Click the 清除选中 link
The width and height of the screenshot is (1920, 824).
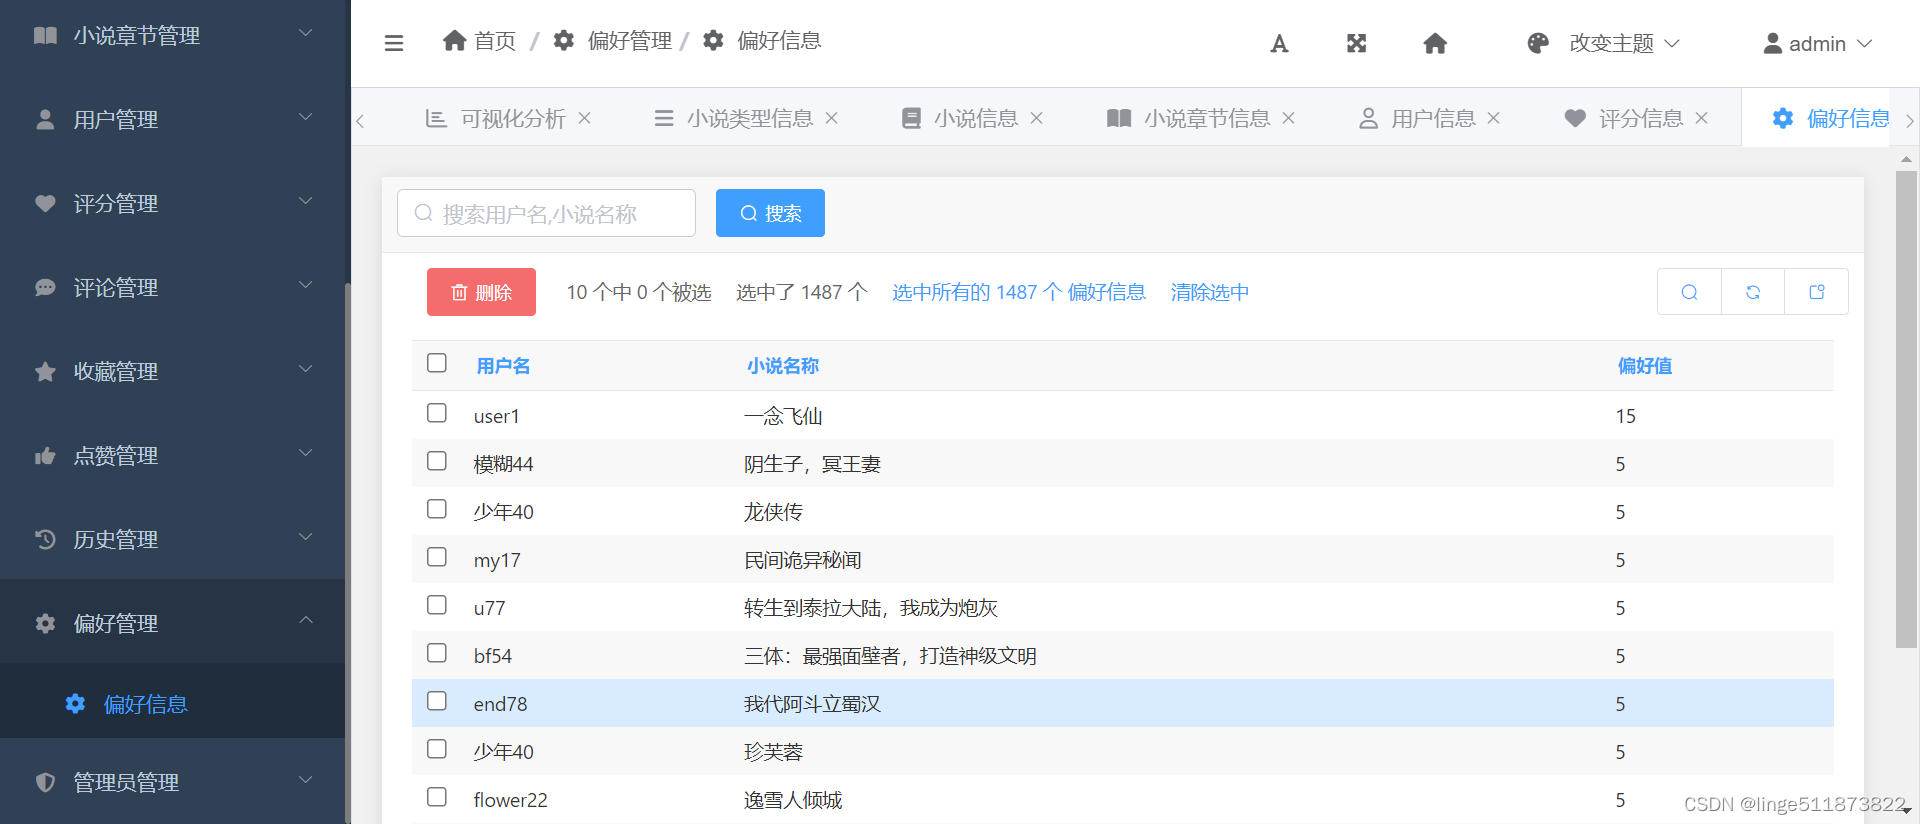point(1210,292)
